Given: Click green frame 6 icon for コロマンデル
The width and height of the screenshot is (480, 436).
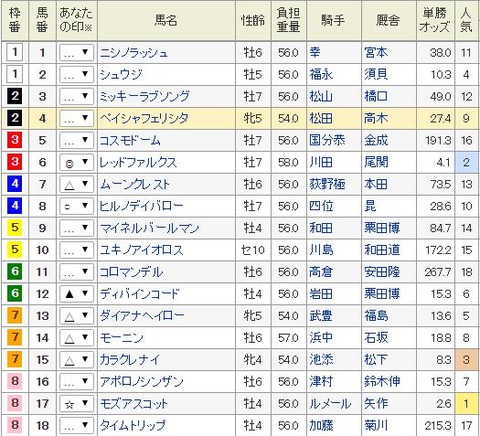Looking at the screenshot, I should [x=15, y=272].
